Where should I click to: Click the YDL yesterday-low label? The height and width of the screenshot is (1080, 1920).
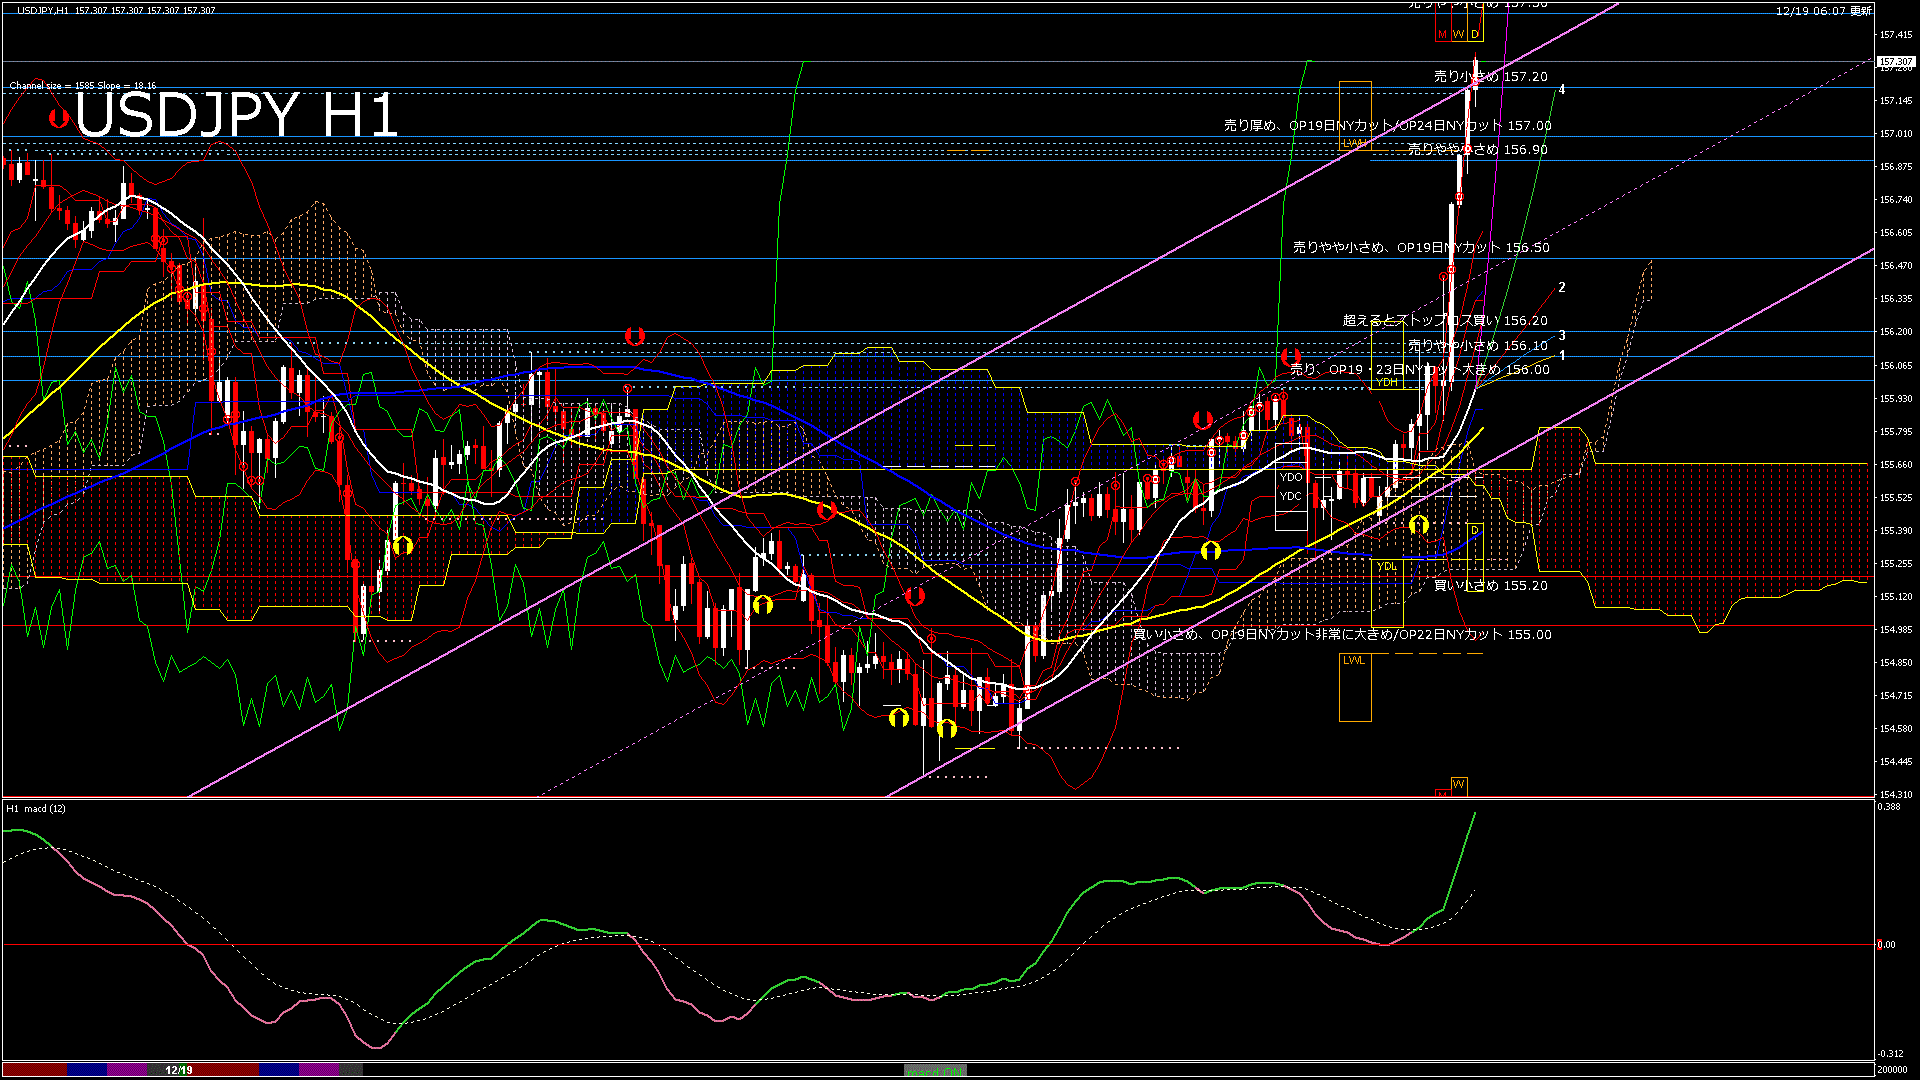click(x=1386, y=567)
